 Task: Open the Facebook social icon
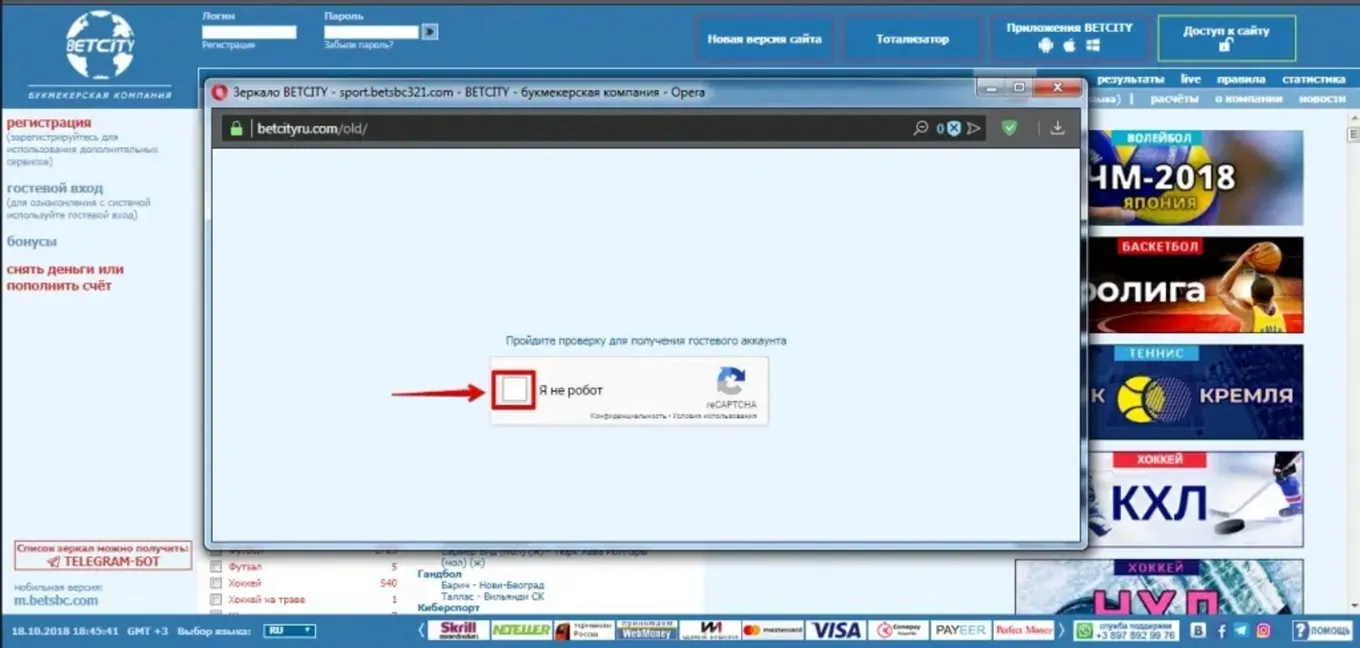tap(1220, 631)
